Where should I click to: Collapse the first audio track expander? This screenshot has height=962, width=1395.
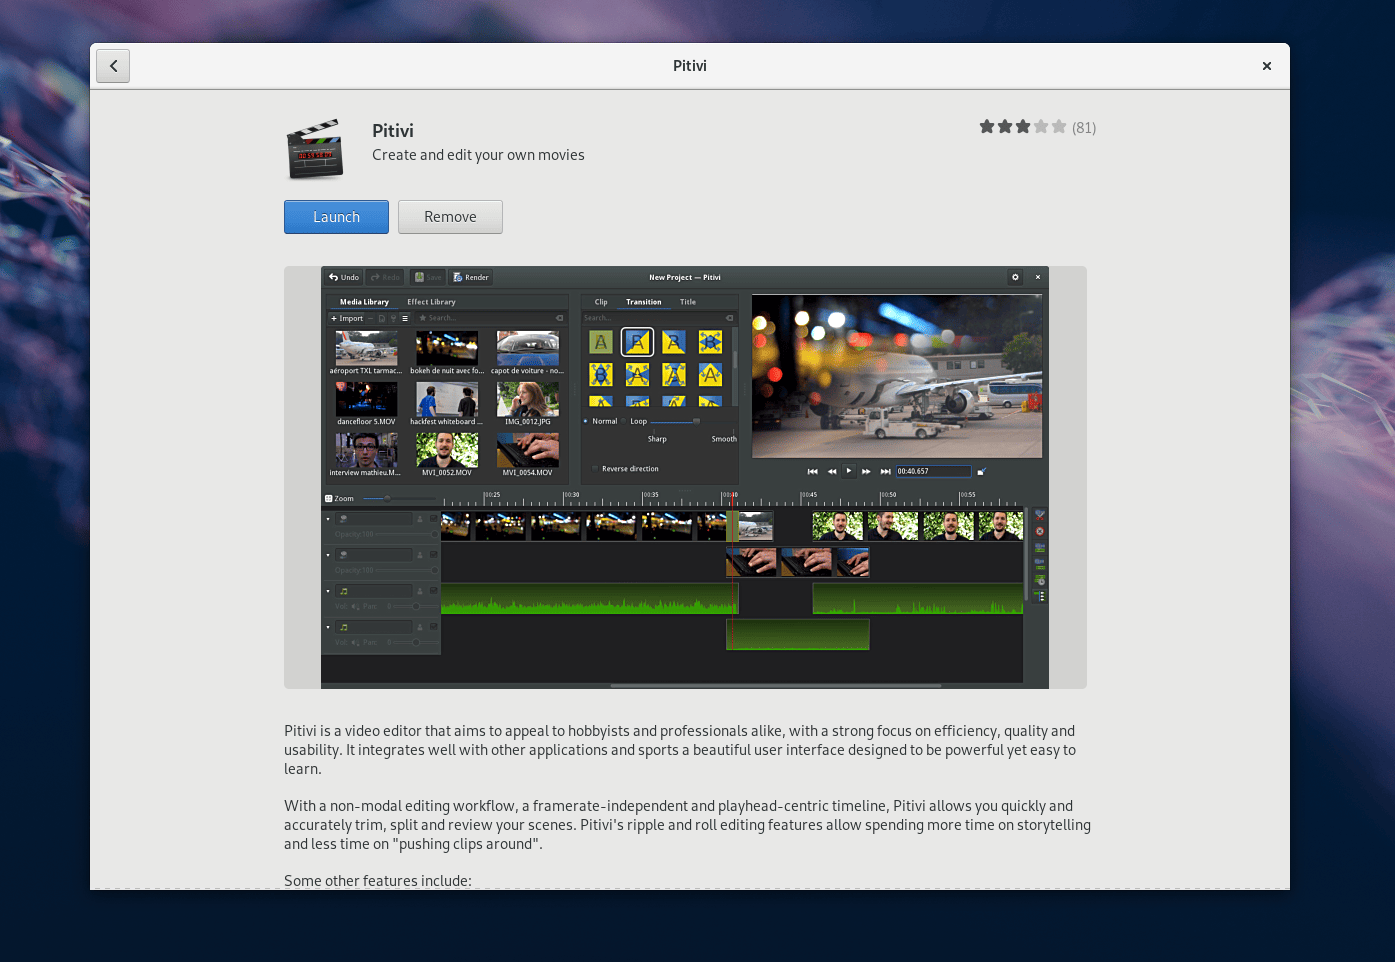pyautogui.click(x=328, y=591)
